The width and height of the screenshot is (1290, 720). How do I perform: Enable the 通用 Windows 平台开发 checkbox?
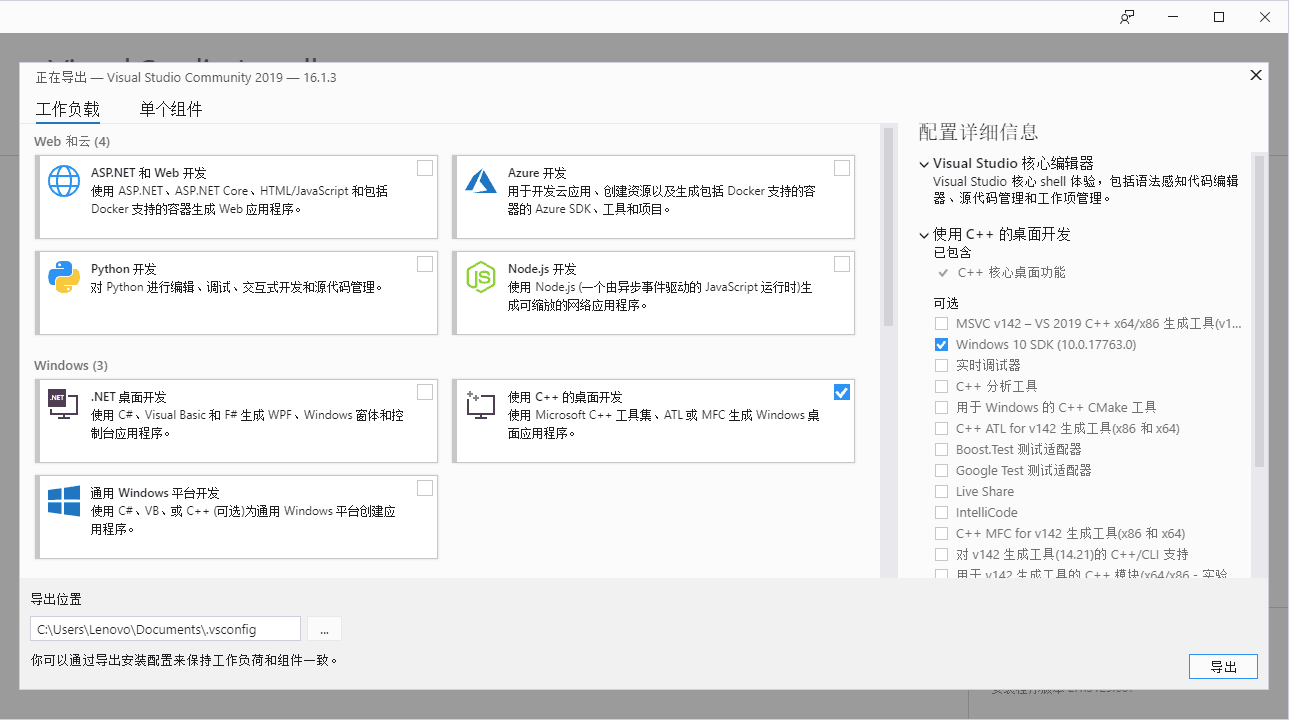[425, 488]
